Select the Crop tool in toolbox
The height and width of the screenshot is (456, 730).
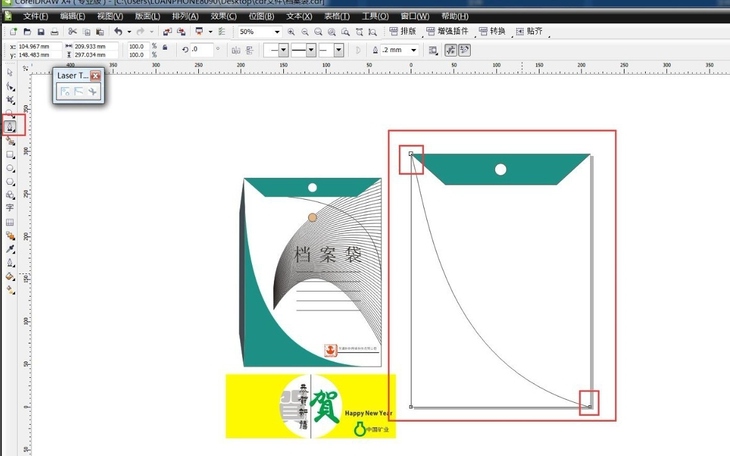click(10, 100)
